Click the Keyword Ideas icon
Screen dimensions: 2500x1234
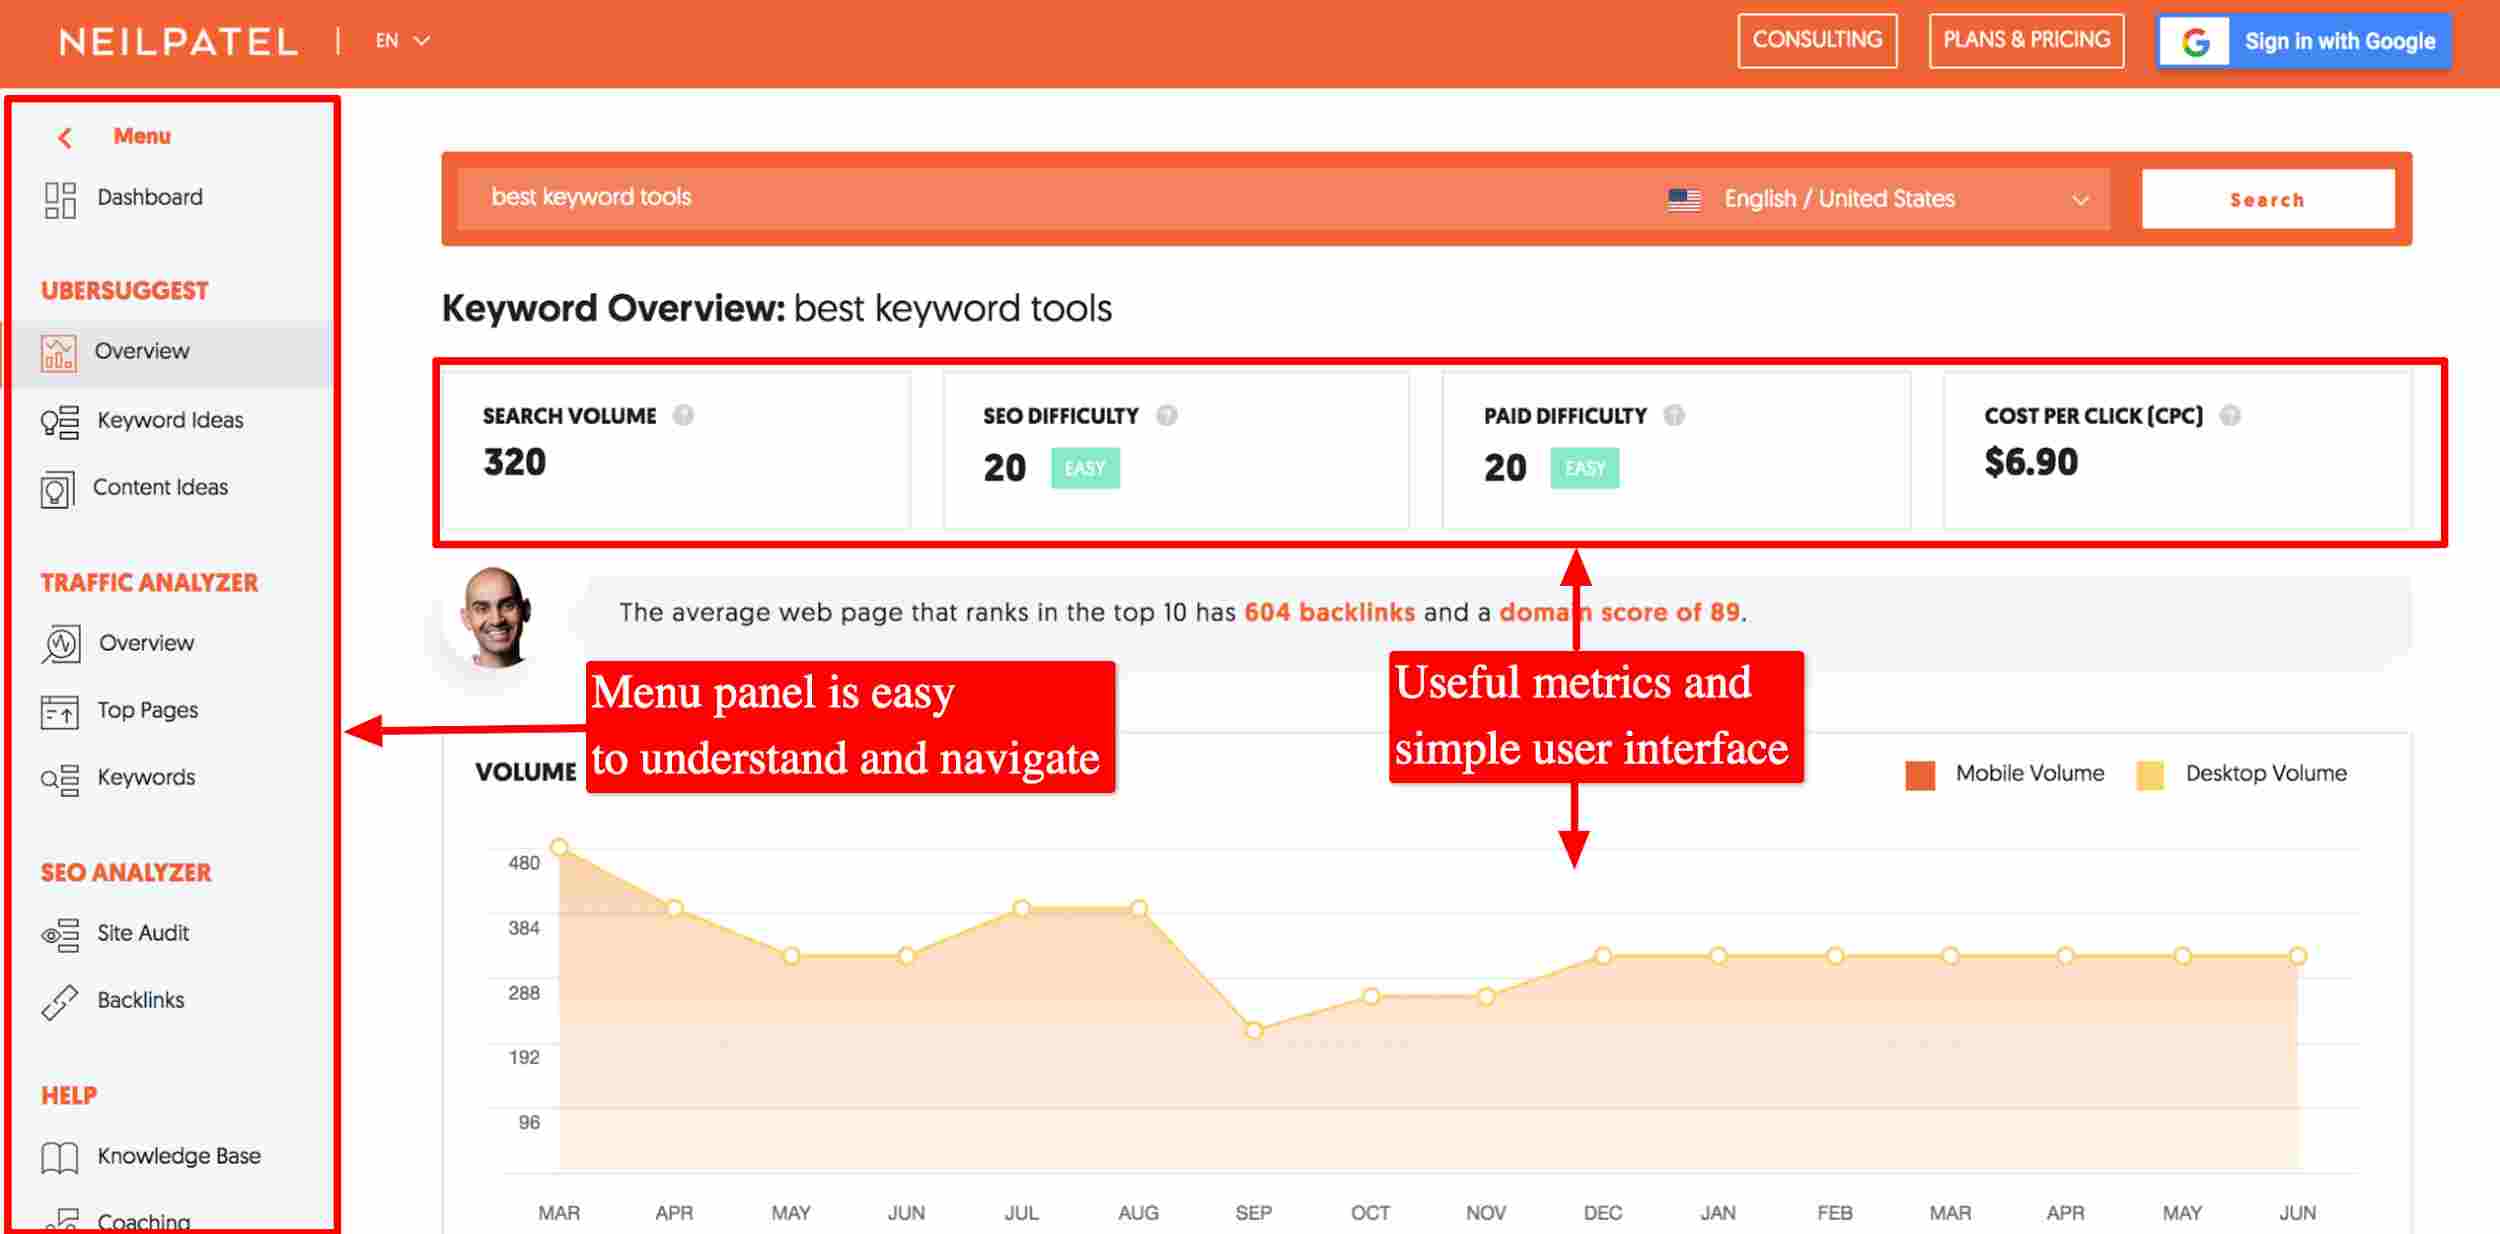click(x=60, y=422)
